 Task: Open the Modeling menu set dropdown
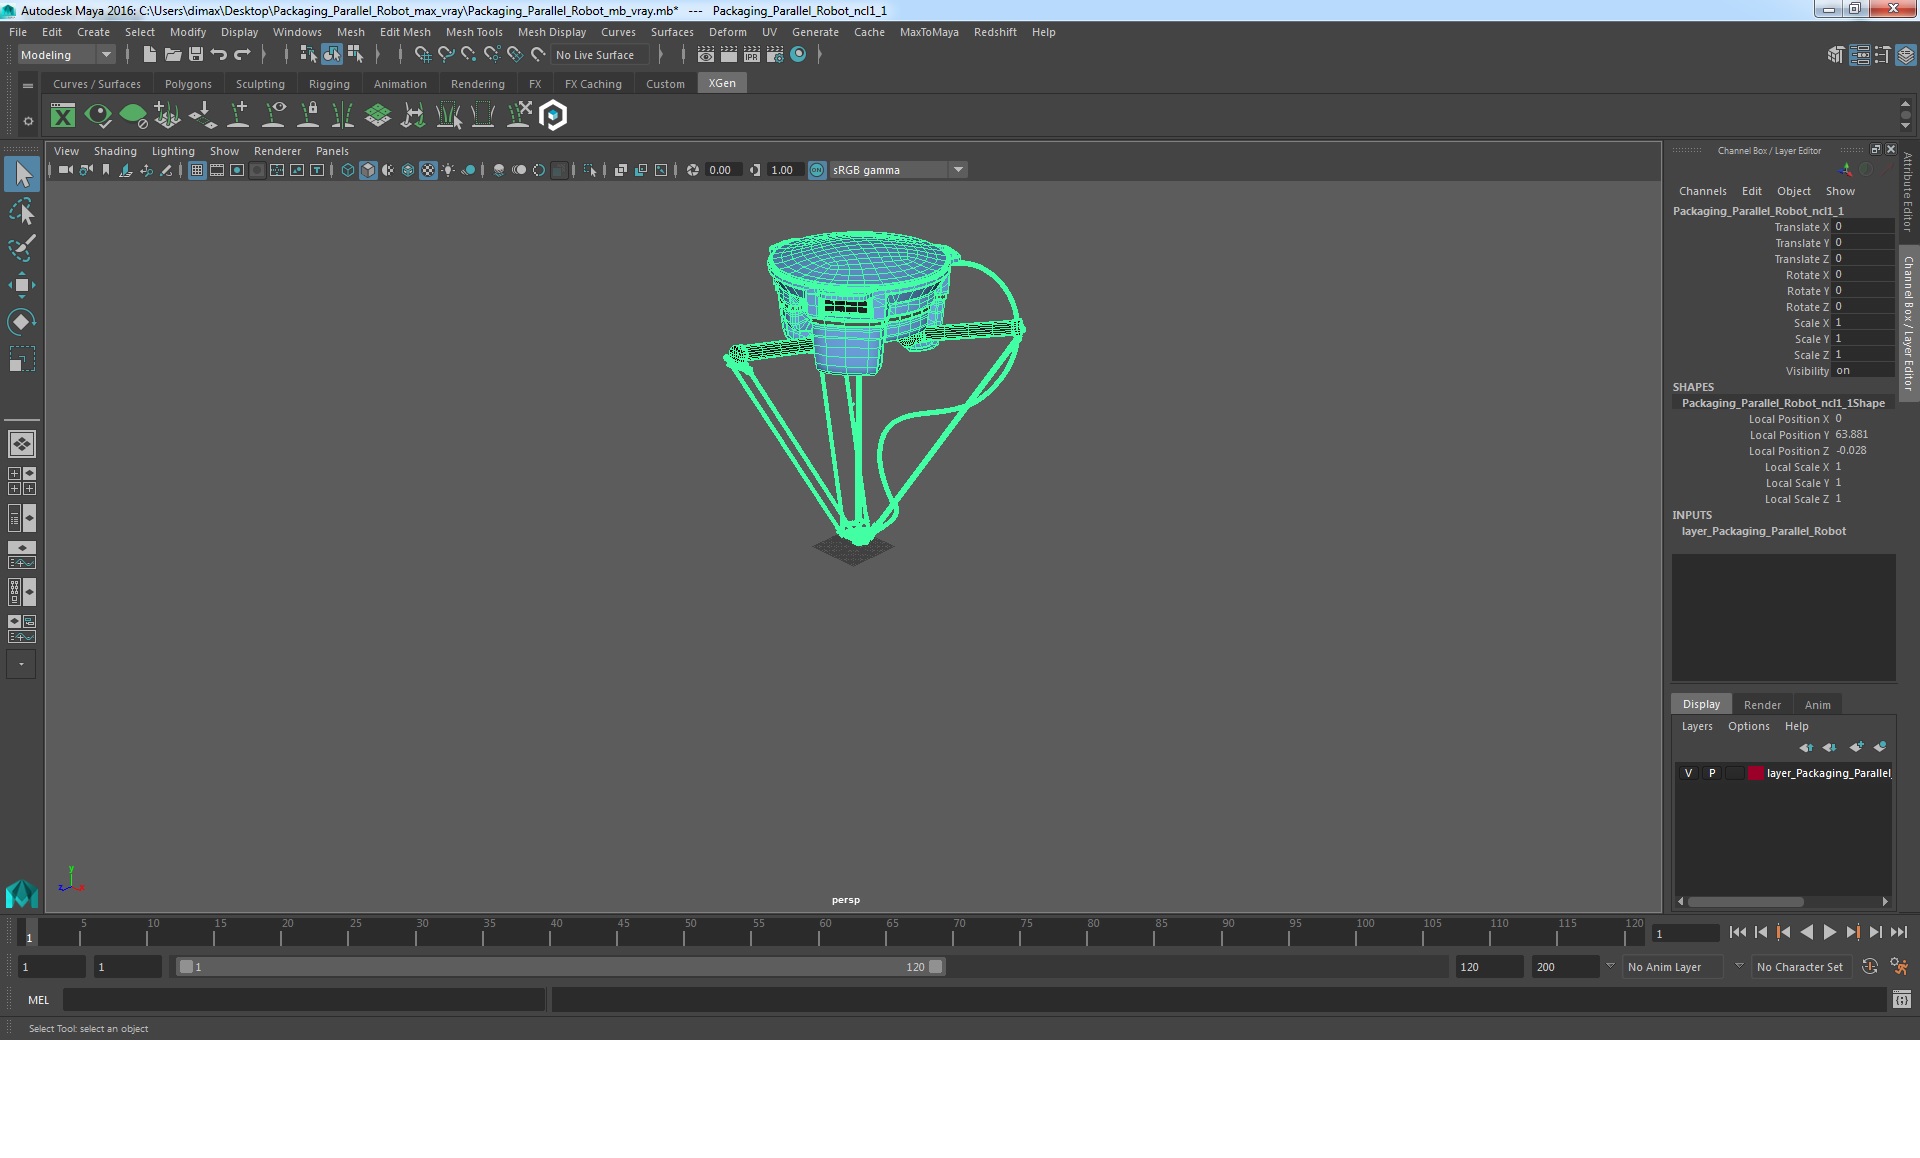coord(66,55)
